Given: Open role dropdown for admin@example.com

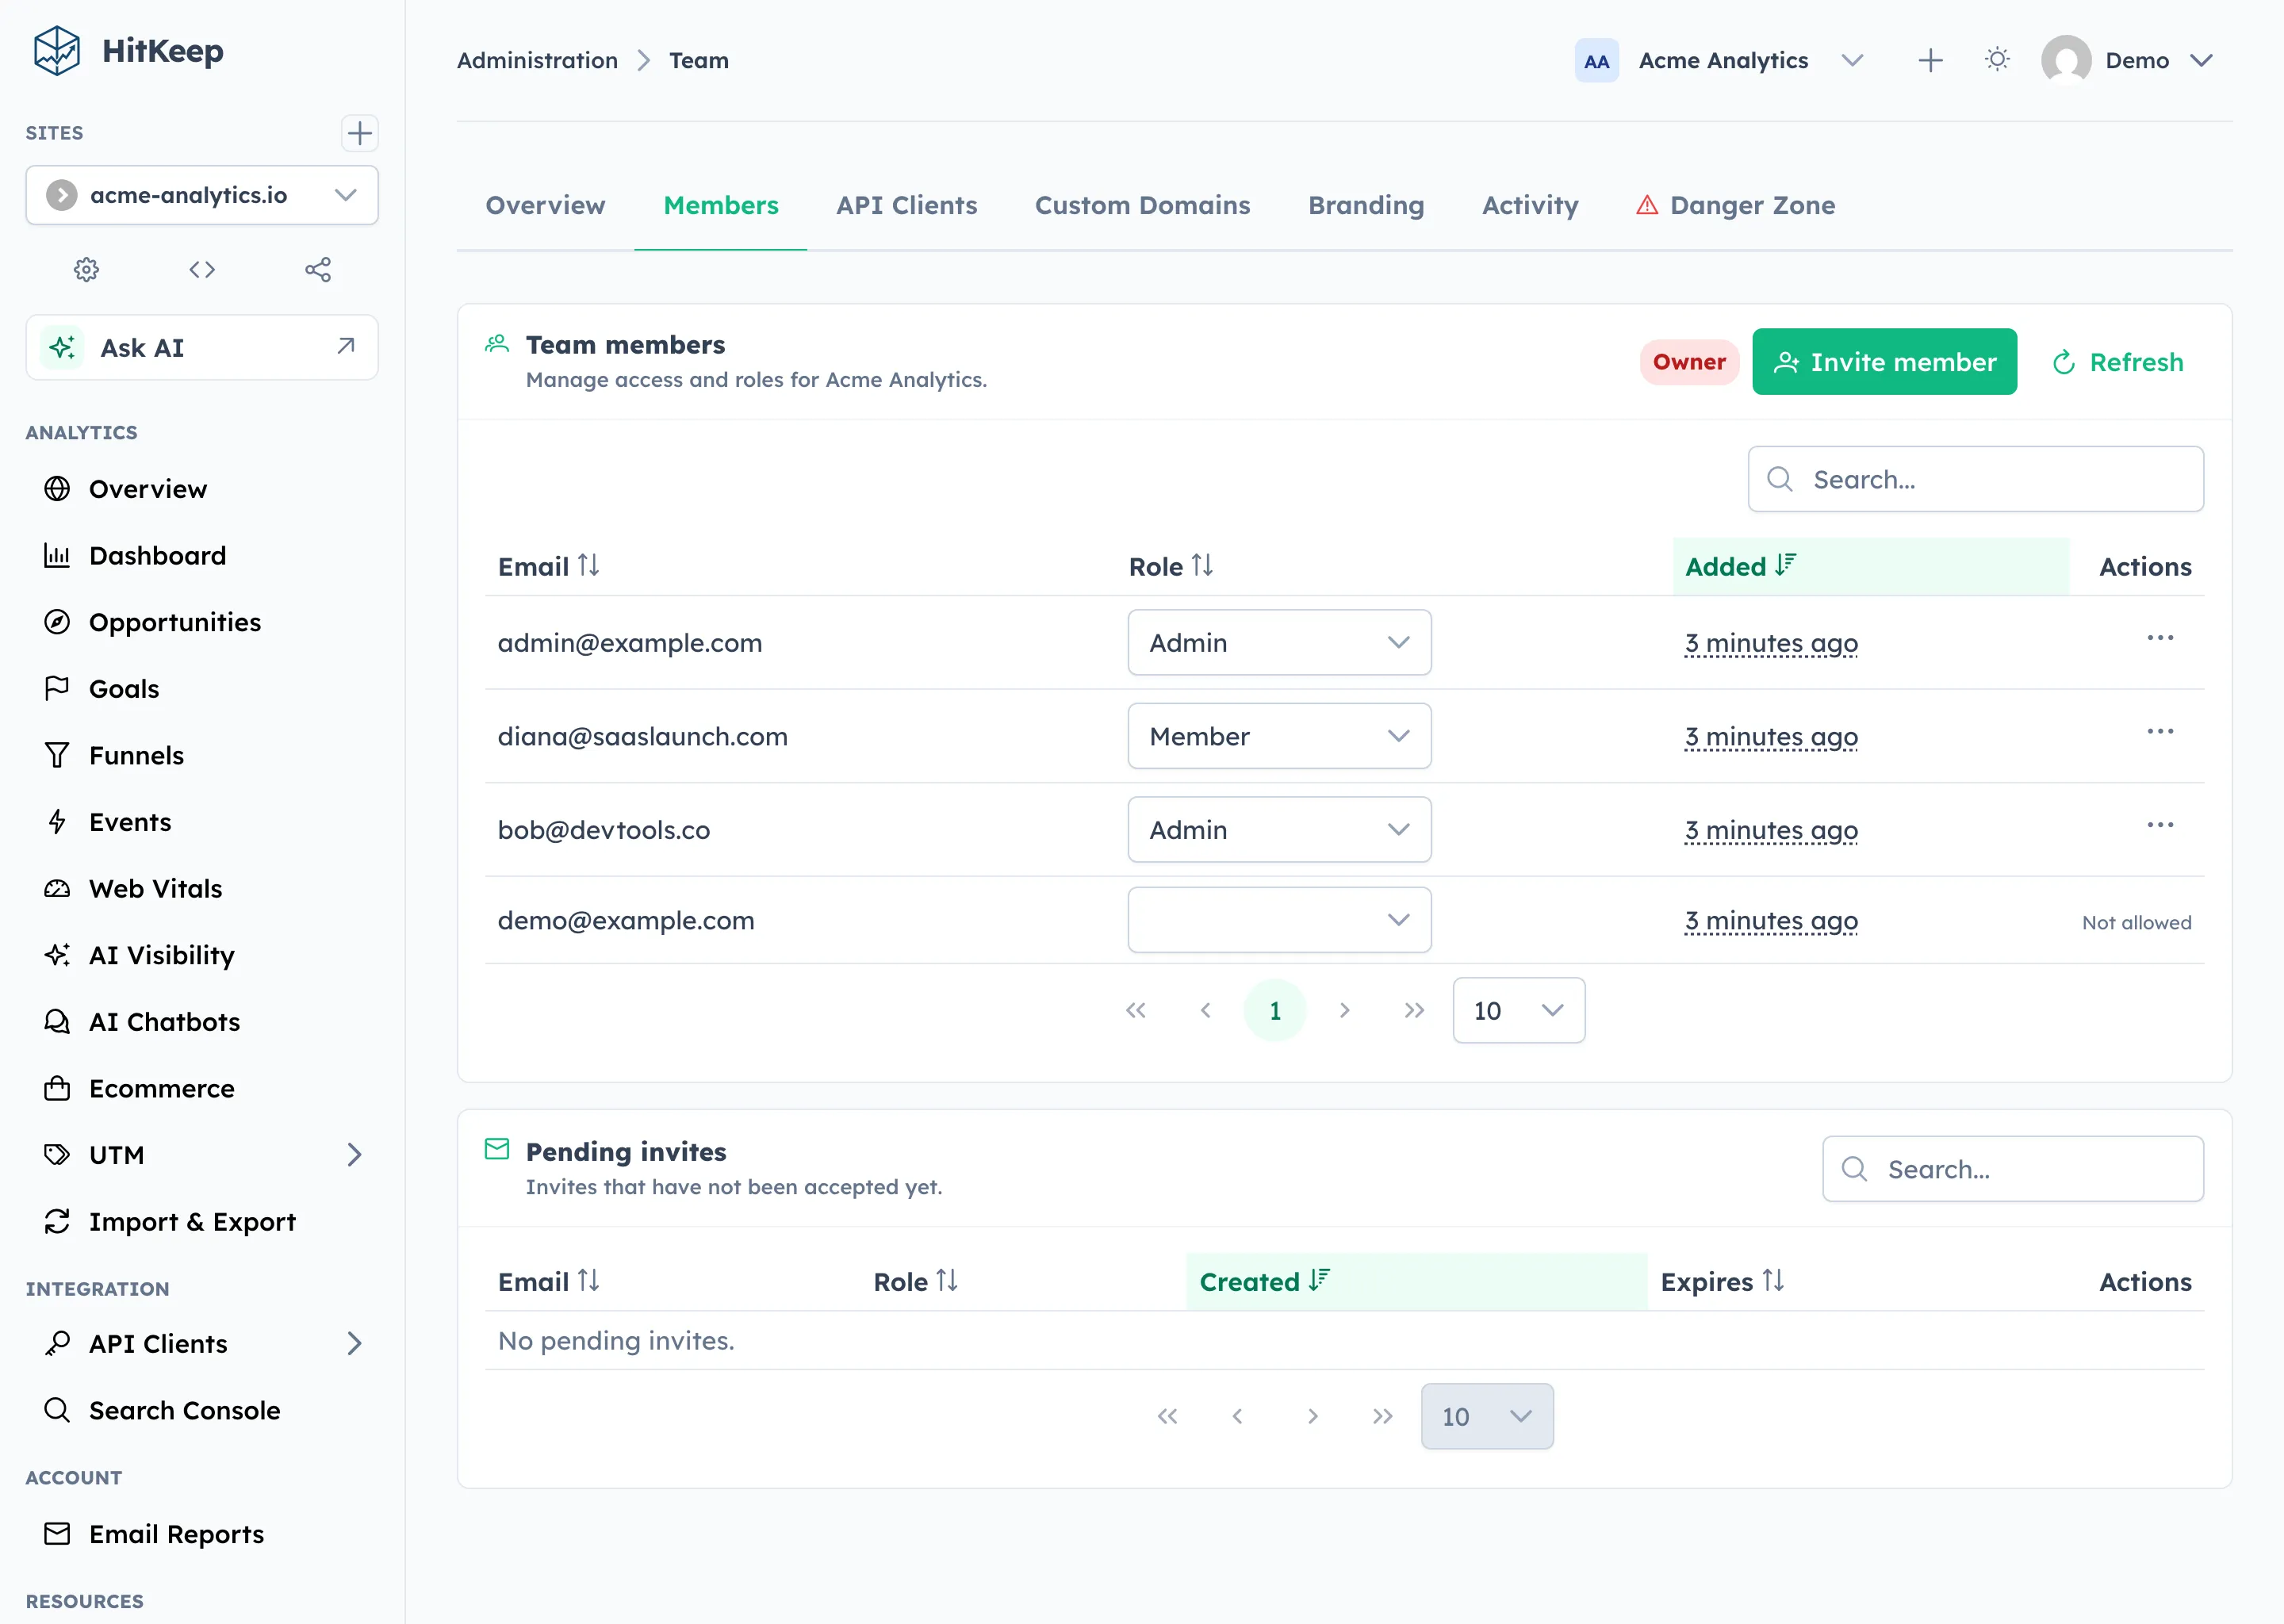Looking at the screenshot, I should click(x=1279, y=642).
